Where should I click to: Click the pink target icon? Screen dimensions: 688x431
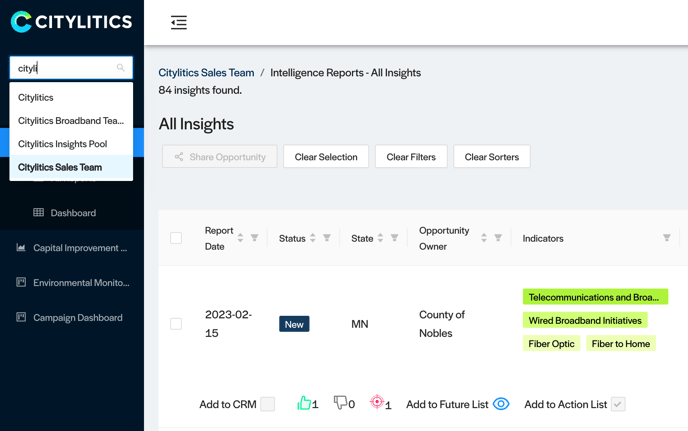[x=376, y=401]
